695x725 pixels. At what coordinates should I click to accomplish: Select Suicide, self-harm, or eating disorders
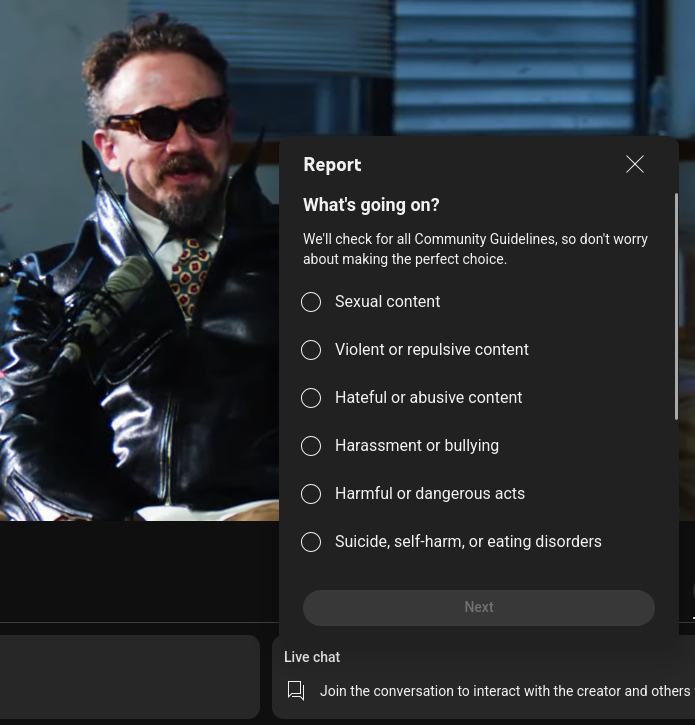coord(311,542)
